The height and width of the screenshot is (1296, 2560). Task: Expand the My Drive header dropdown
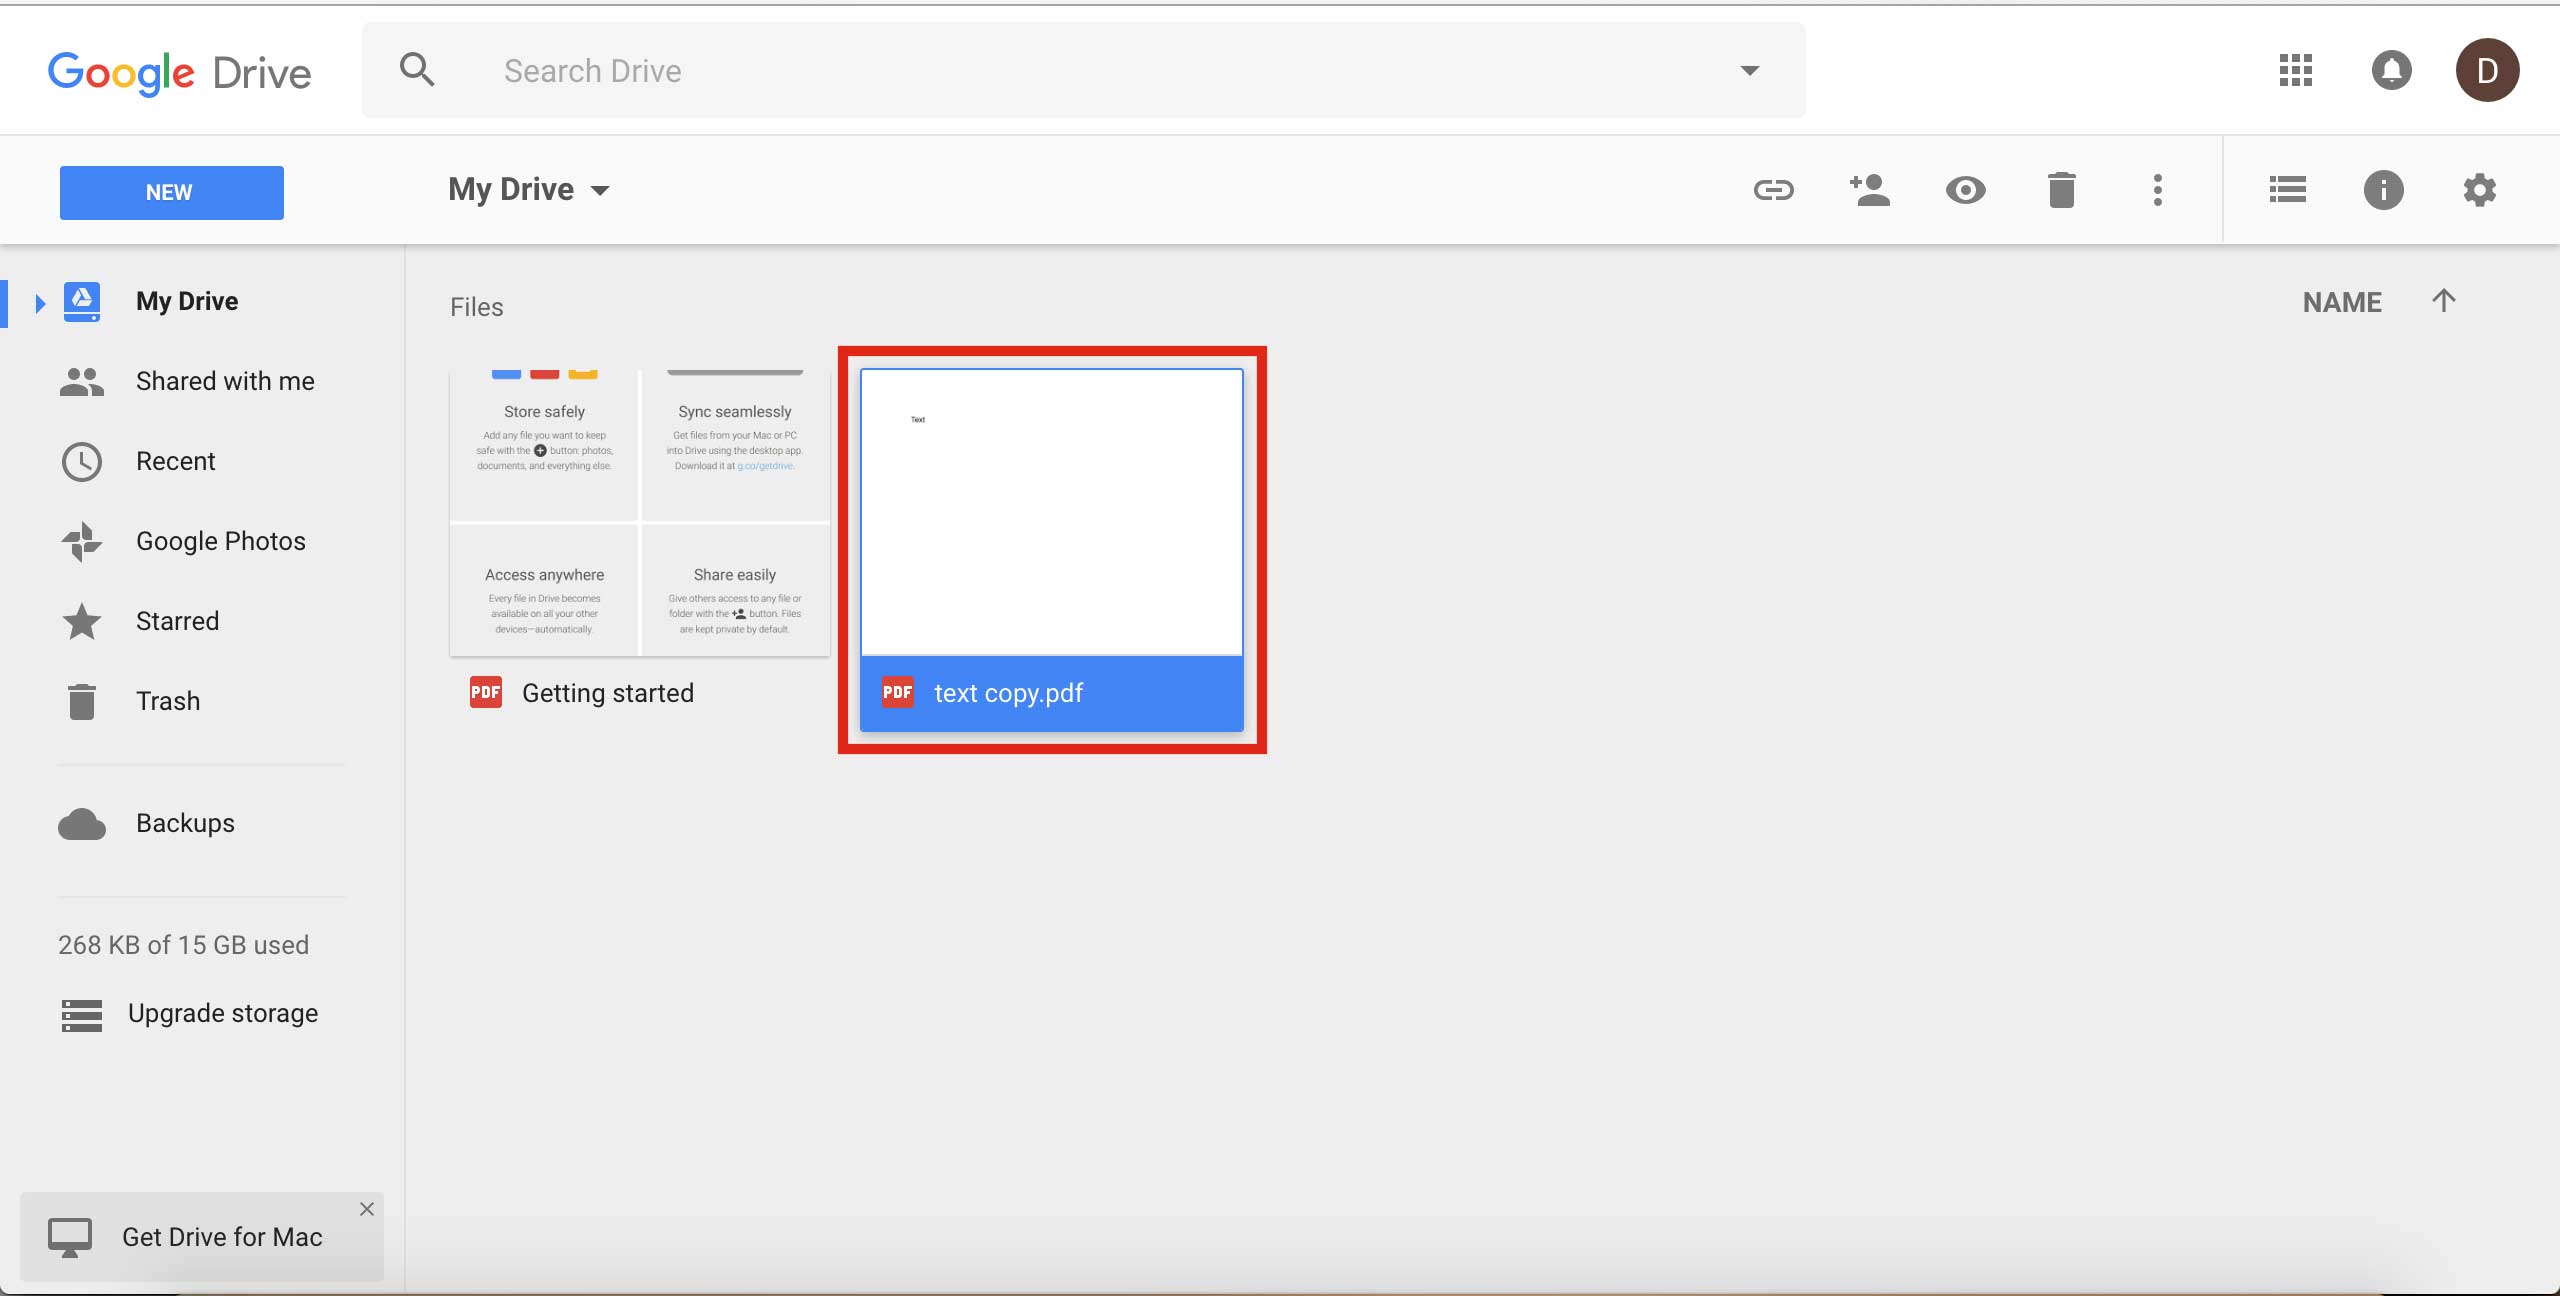click(600, 190)
